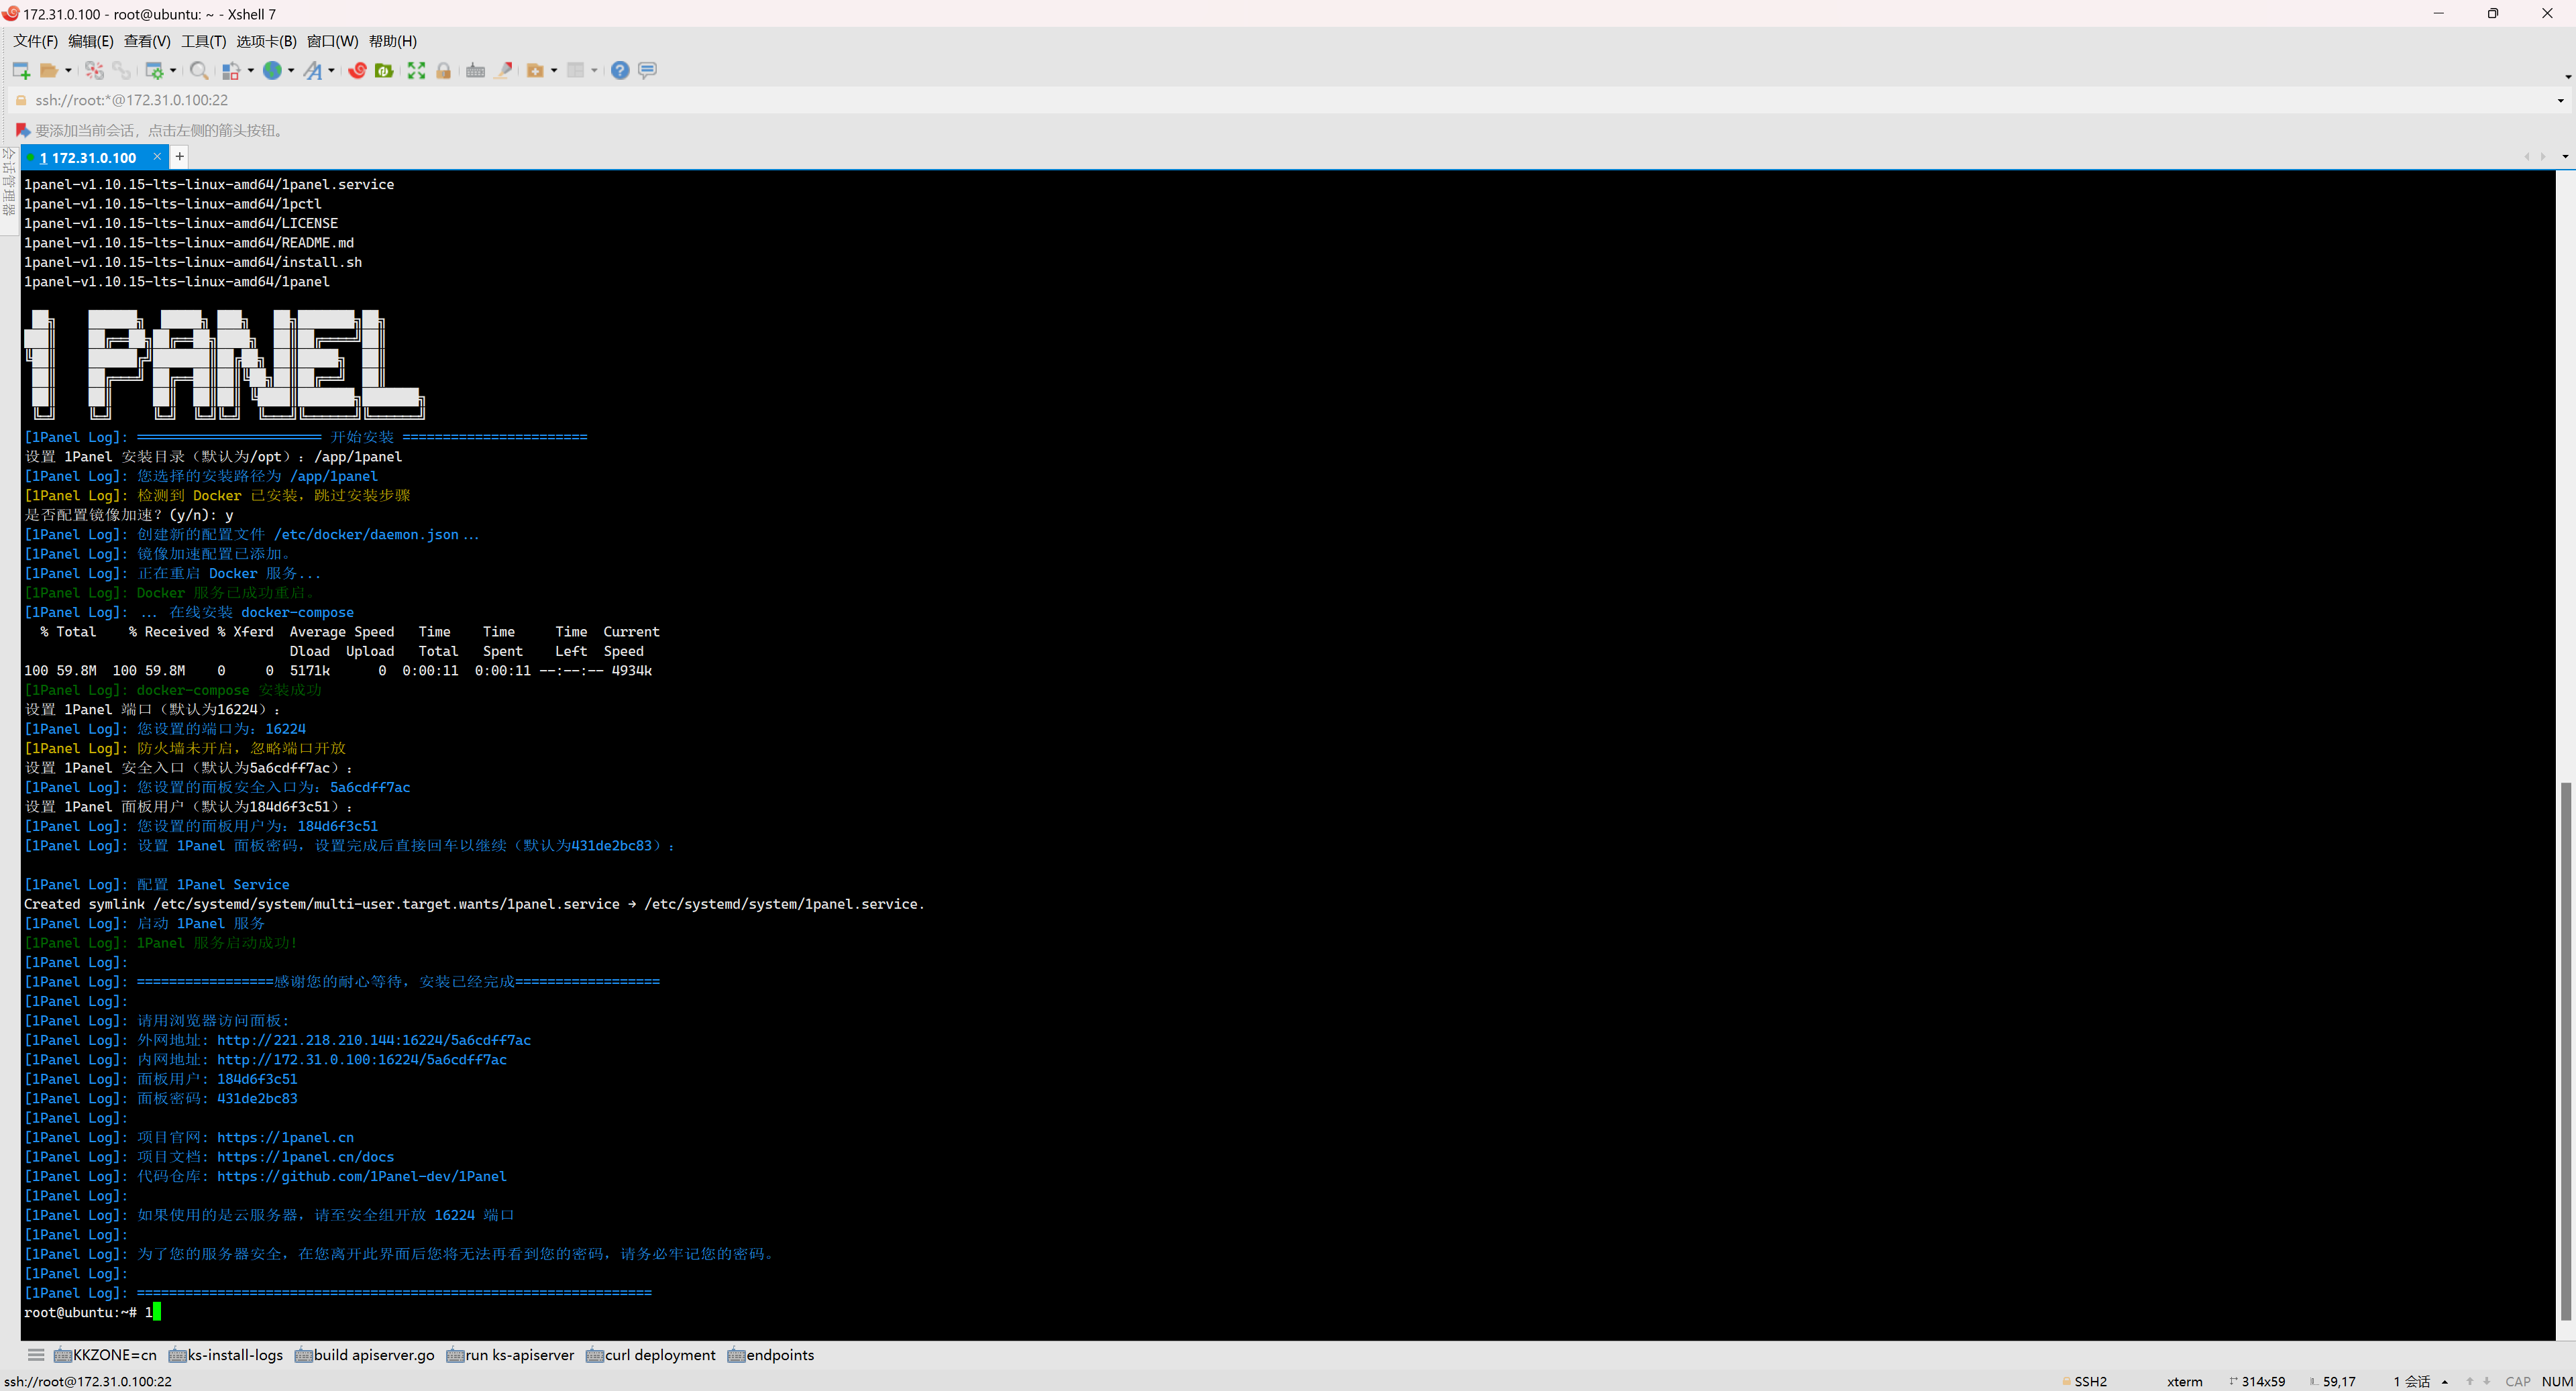Image resolution: width=2576 pixels, height=1391 pixels.
Task: Expand the globe encoding dropdown arrow
Action: (x=291, y=70)
